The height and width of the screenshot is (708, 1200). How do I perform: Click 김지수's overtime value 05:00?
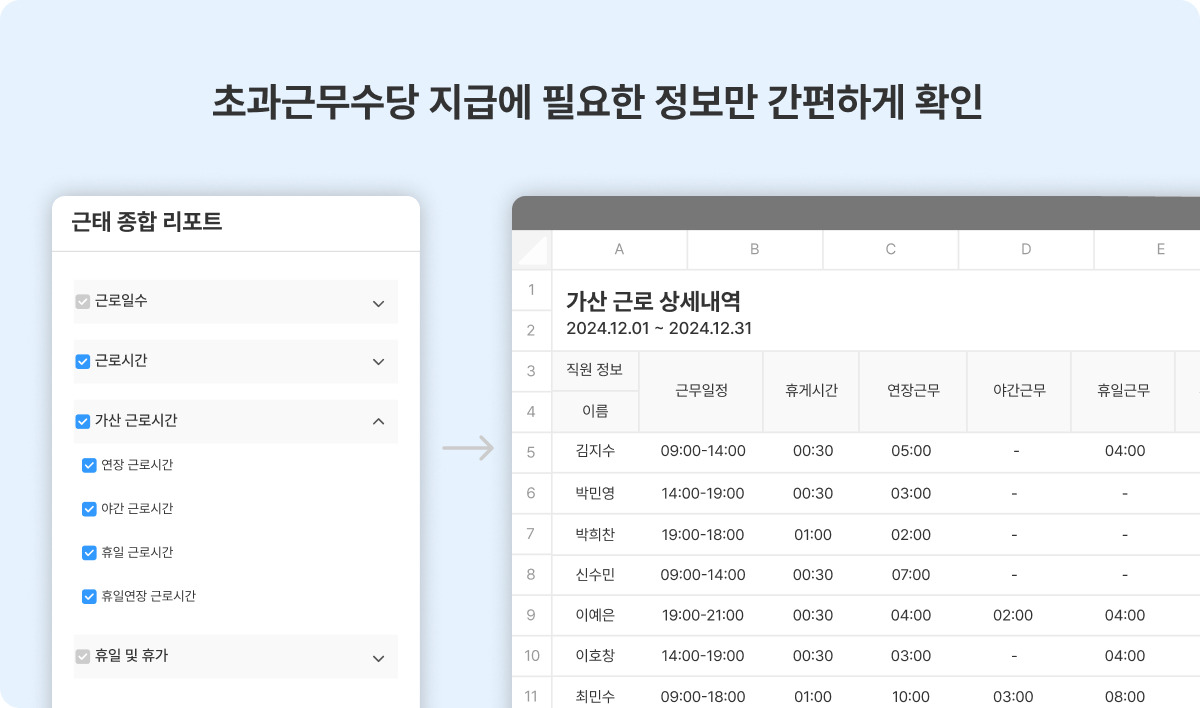(x=911, y=451)
